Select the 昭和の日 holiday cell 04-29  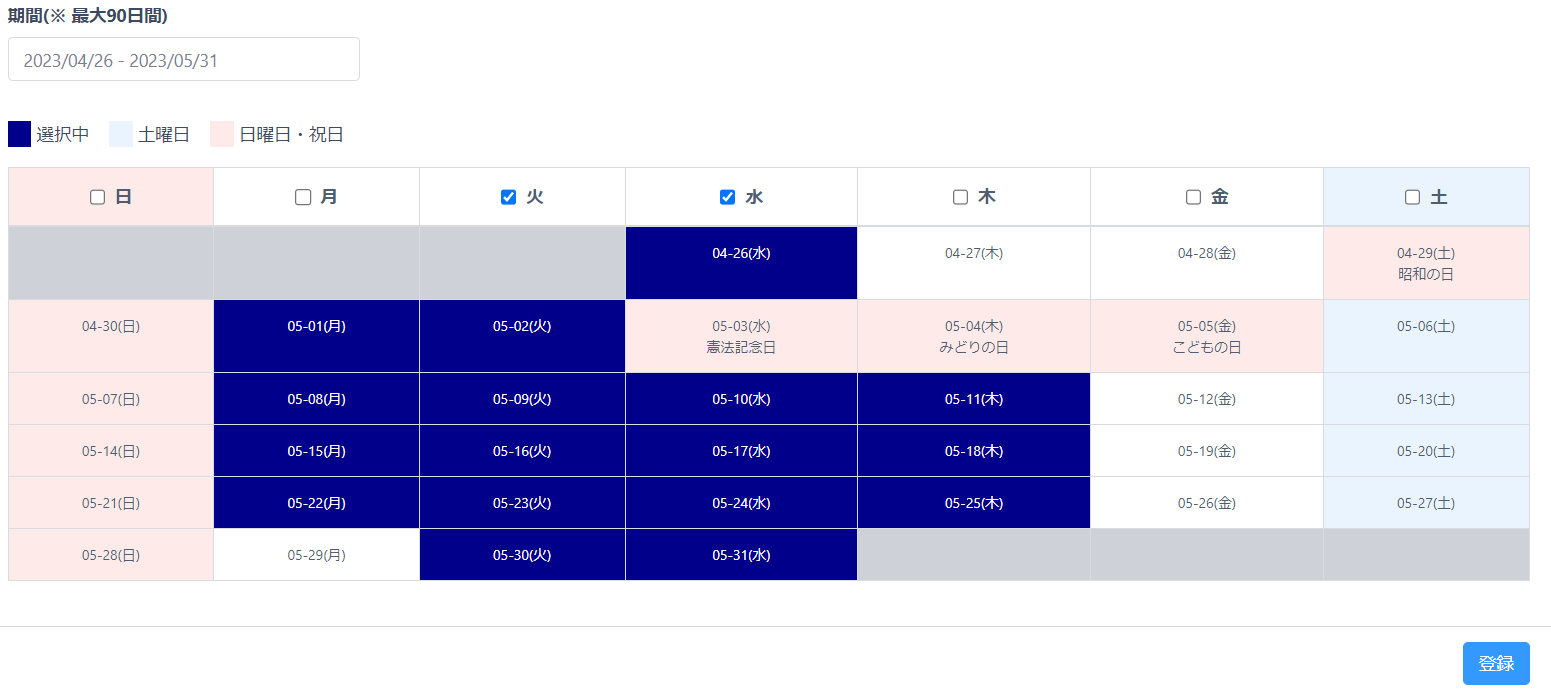click(x=1425, y=263)
